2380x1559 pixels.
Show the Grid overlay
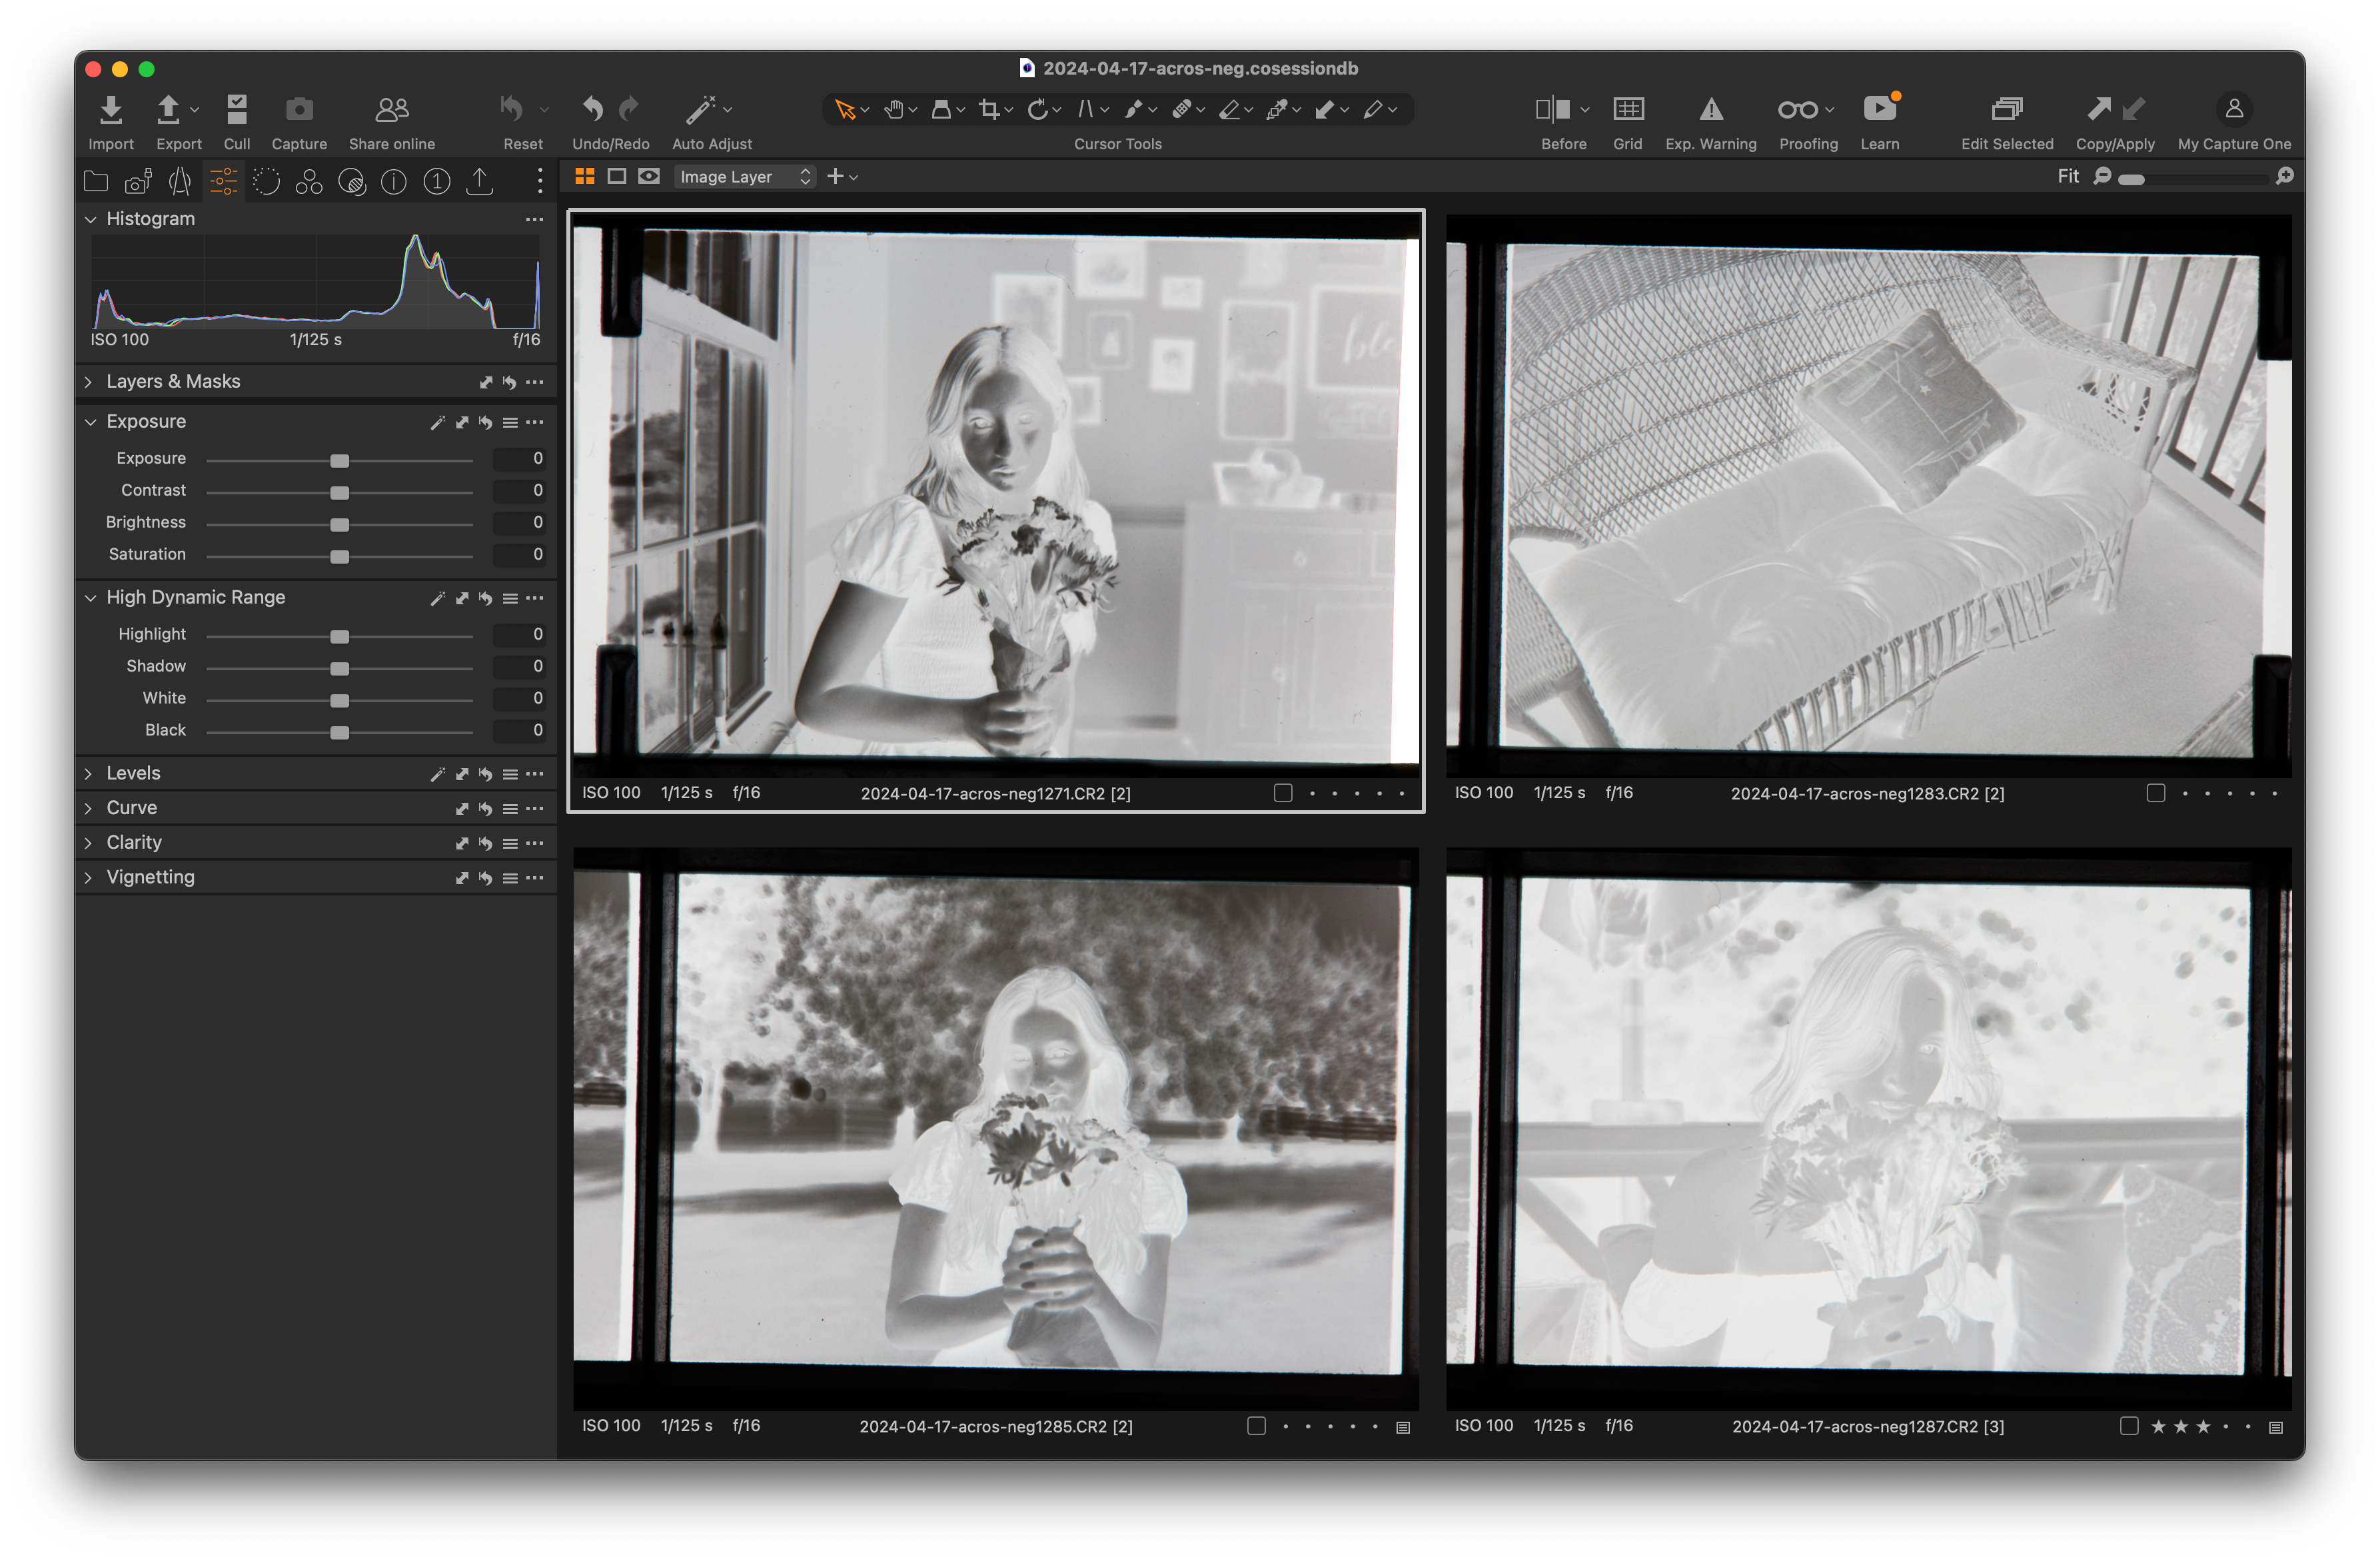[x=1628, y=109]
